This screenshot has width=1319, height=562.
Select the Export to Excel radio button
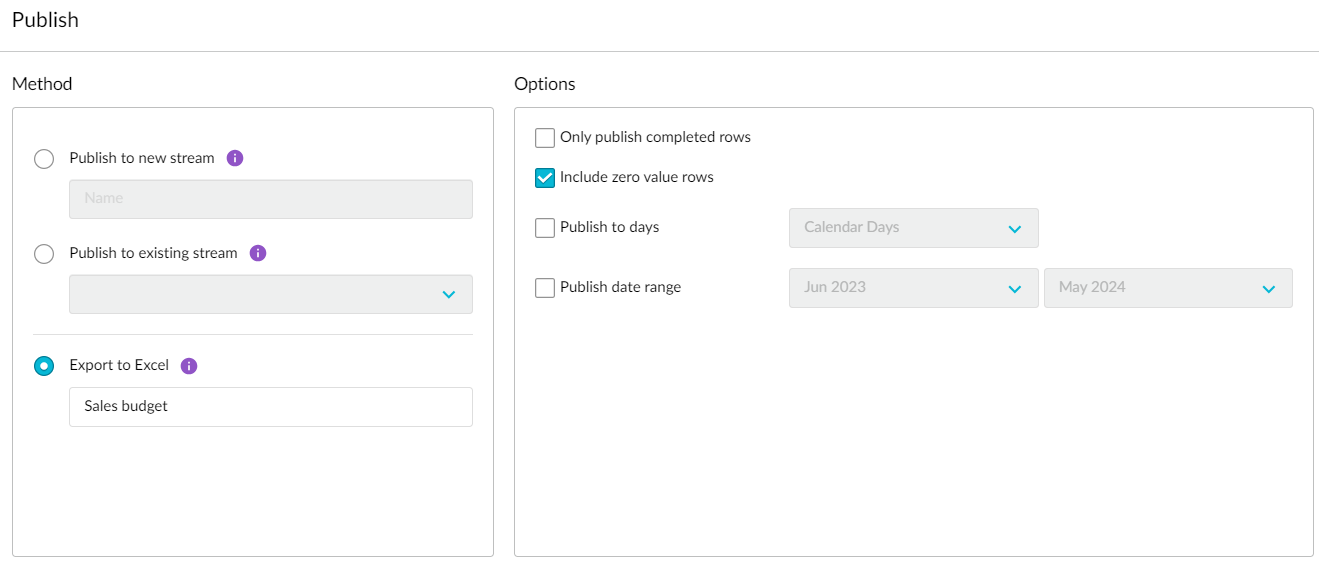click(44, 366)
